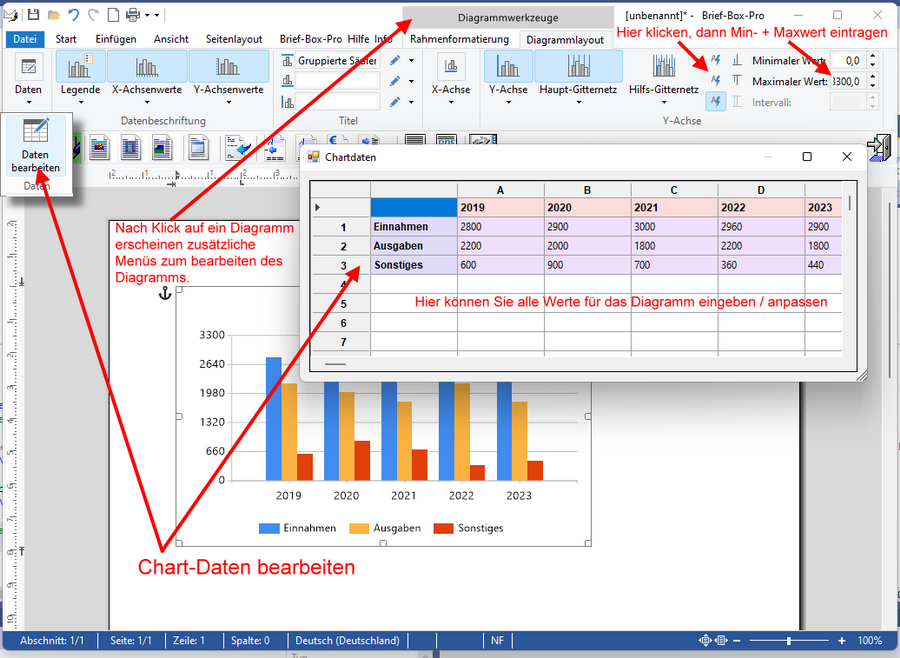The image size is (900, 658).
Task: Click Deutsch (Deutschland) in status bar
Action: point(347,640)
